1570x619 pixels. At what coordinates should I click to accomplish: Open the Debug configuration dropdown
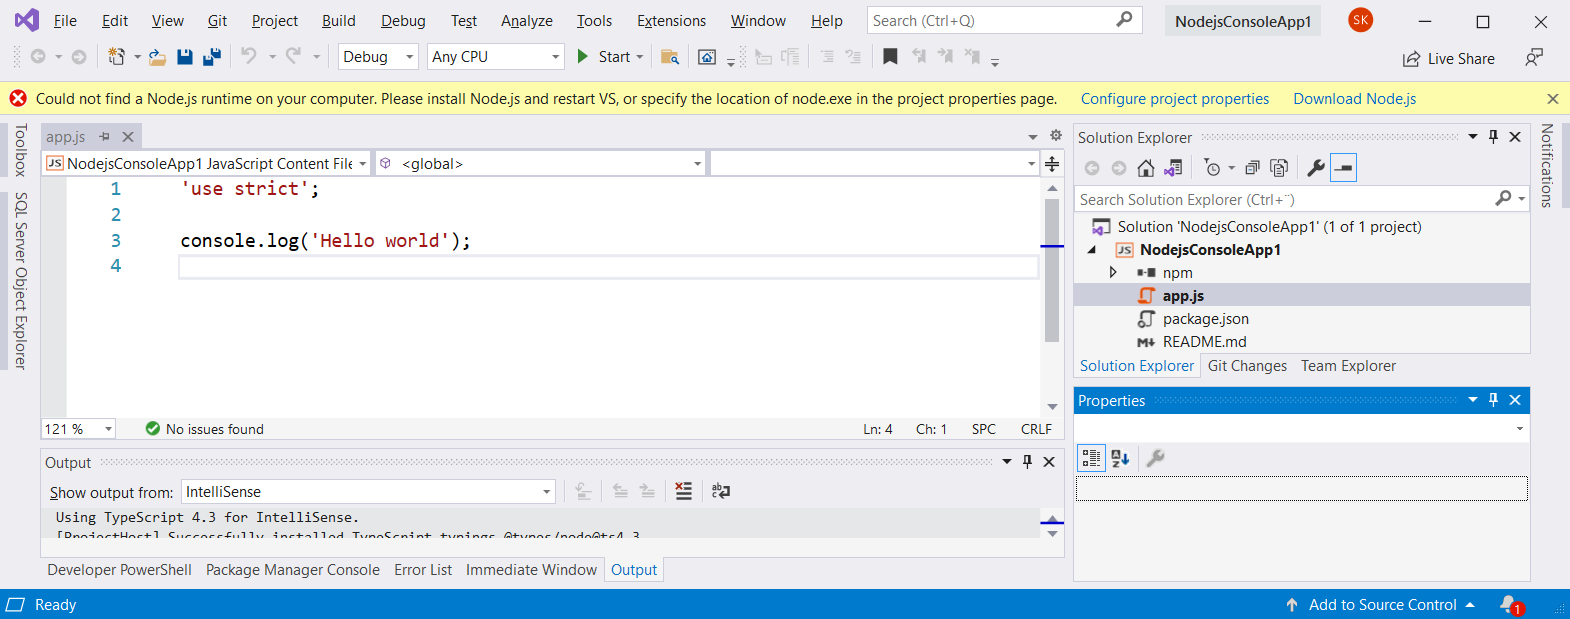point(378,57)
